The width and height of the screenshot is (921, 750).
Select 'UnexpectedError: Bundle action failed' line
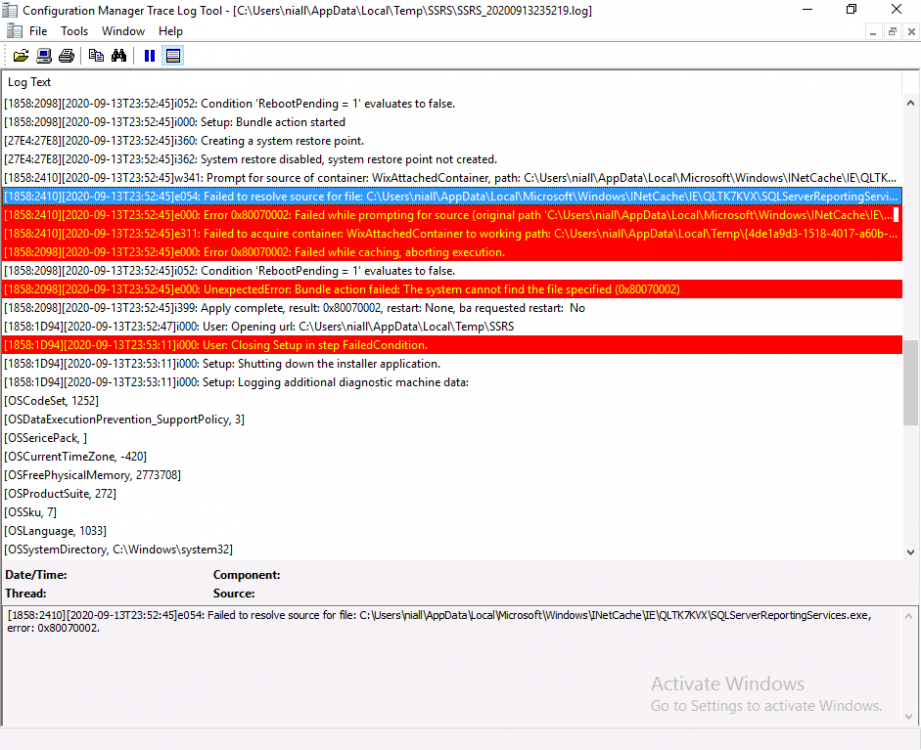452,290
